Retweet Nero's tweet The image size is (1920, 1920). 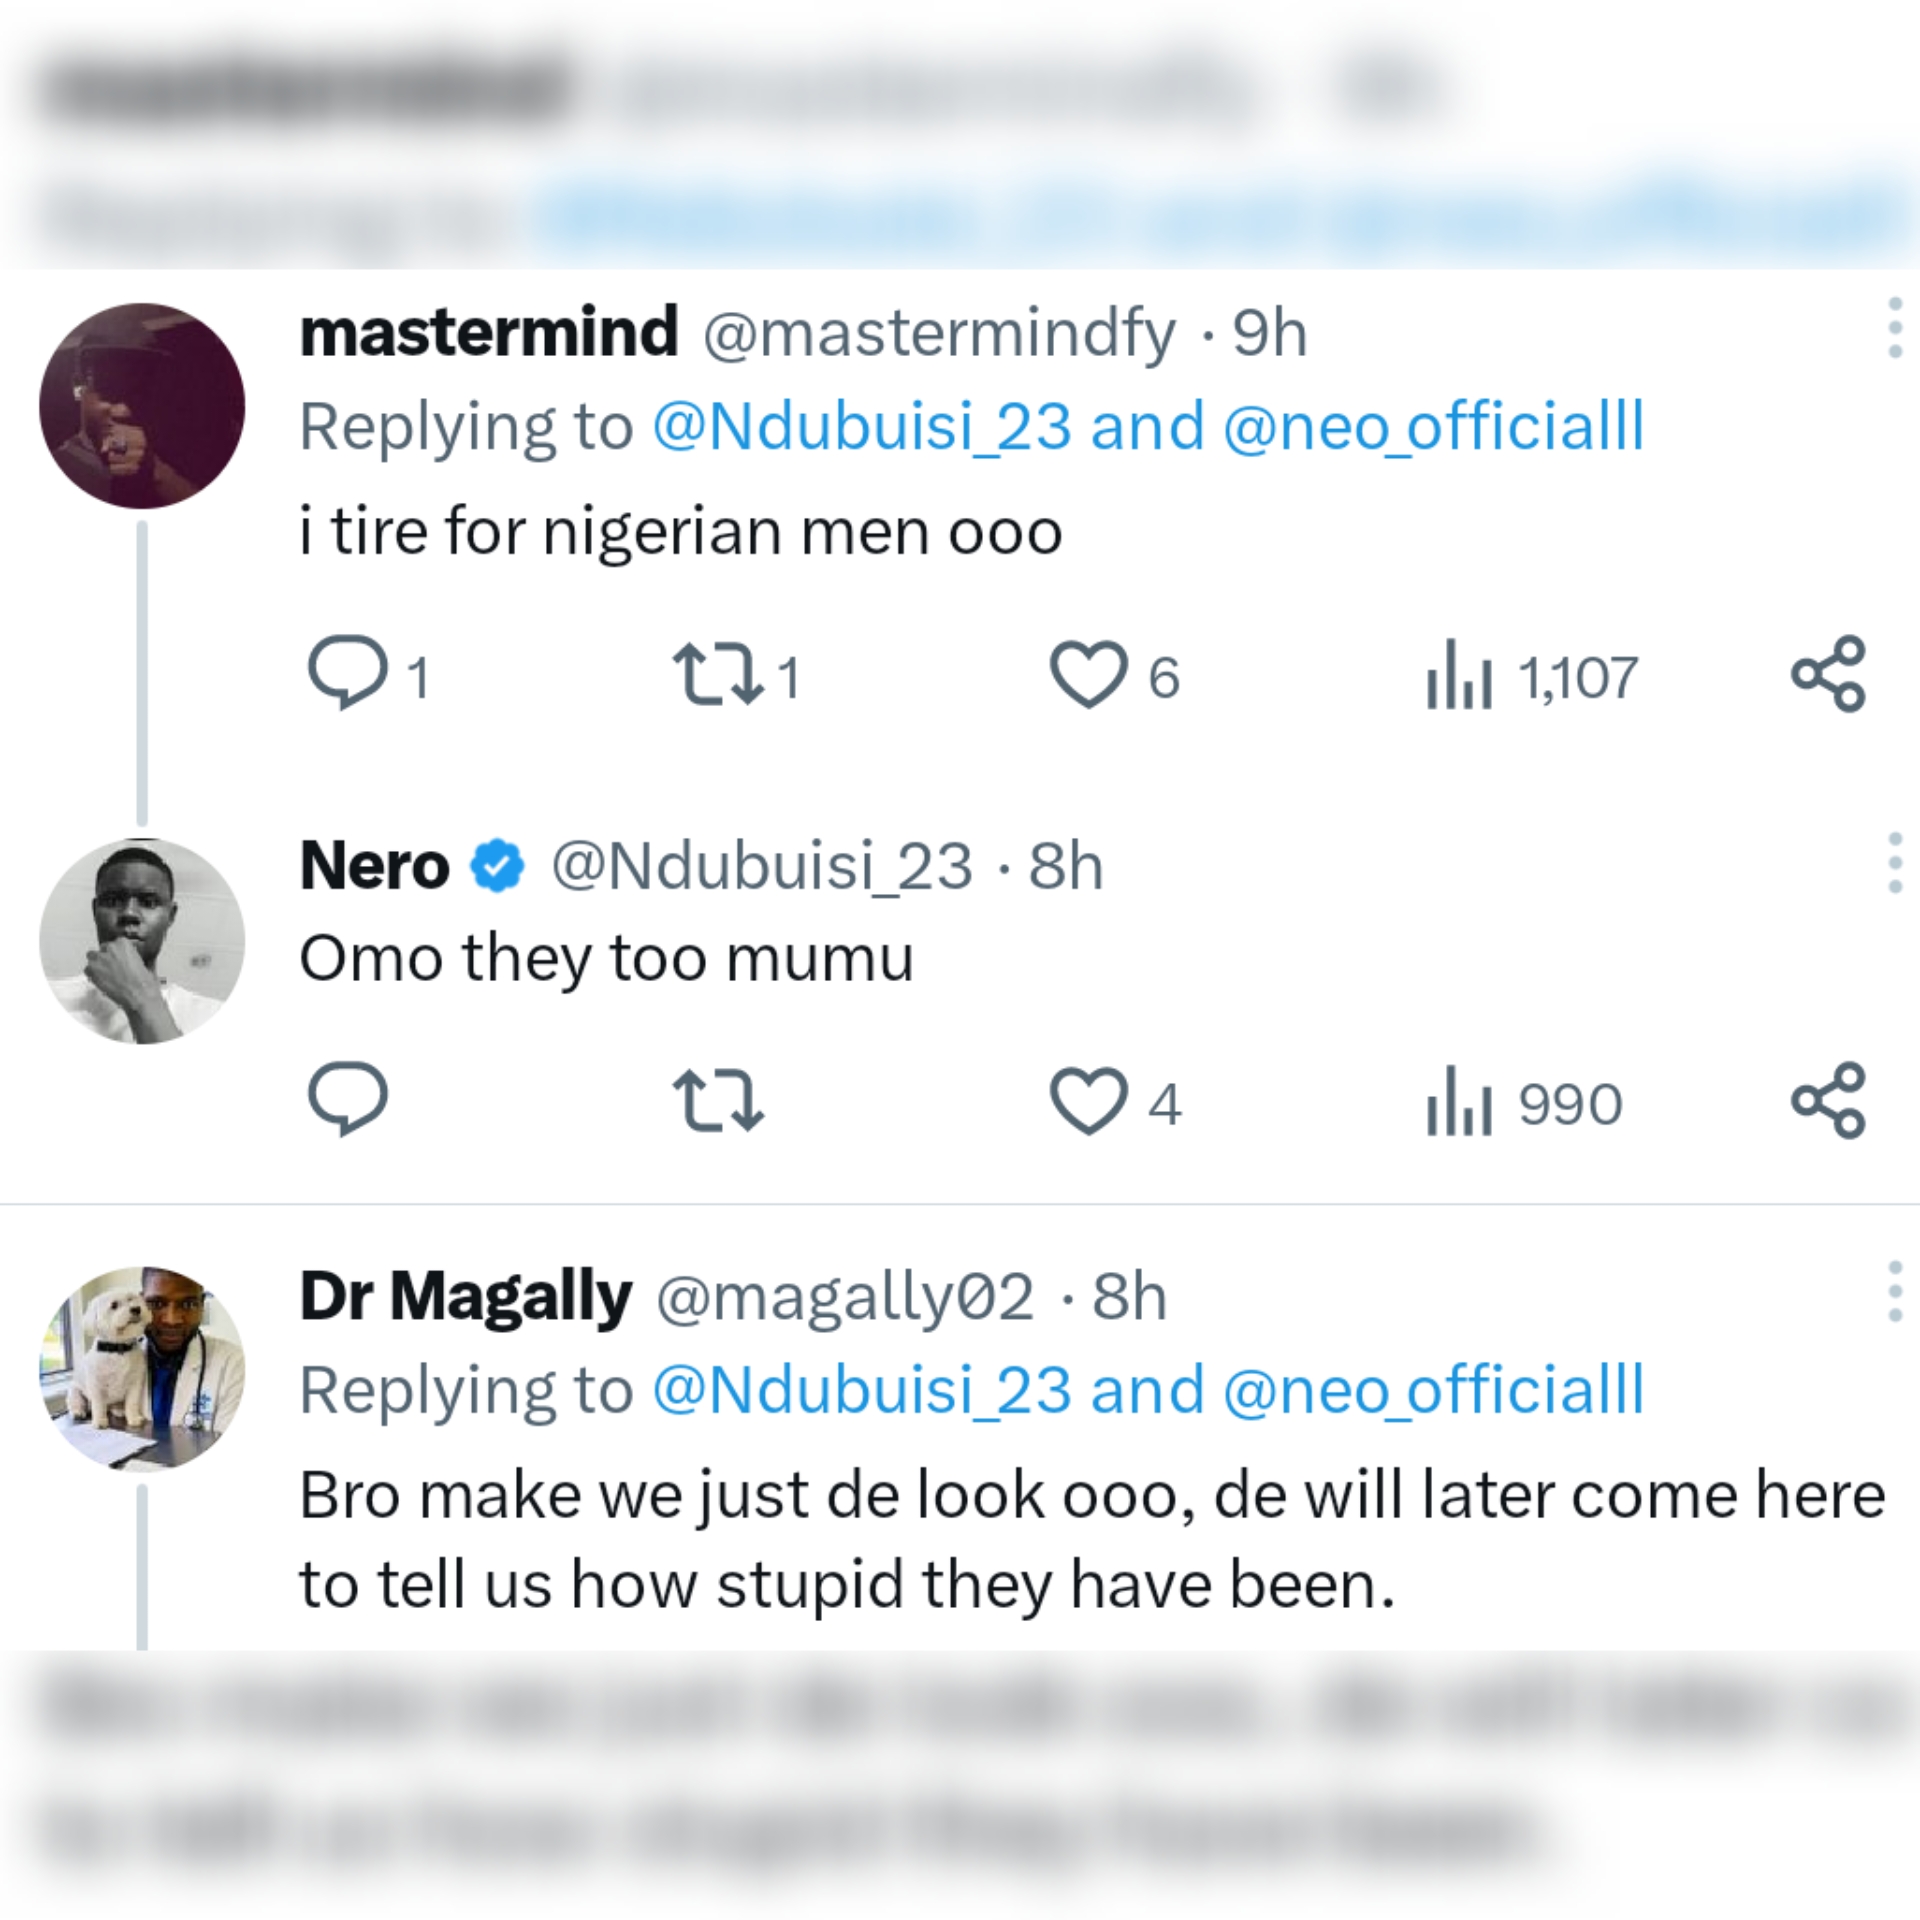[x=720, y=1100]
